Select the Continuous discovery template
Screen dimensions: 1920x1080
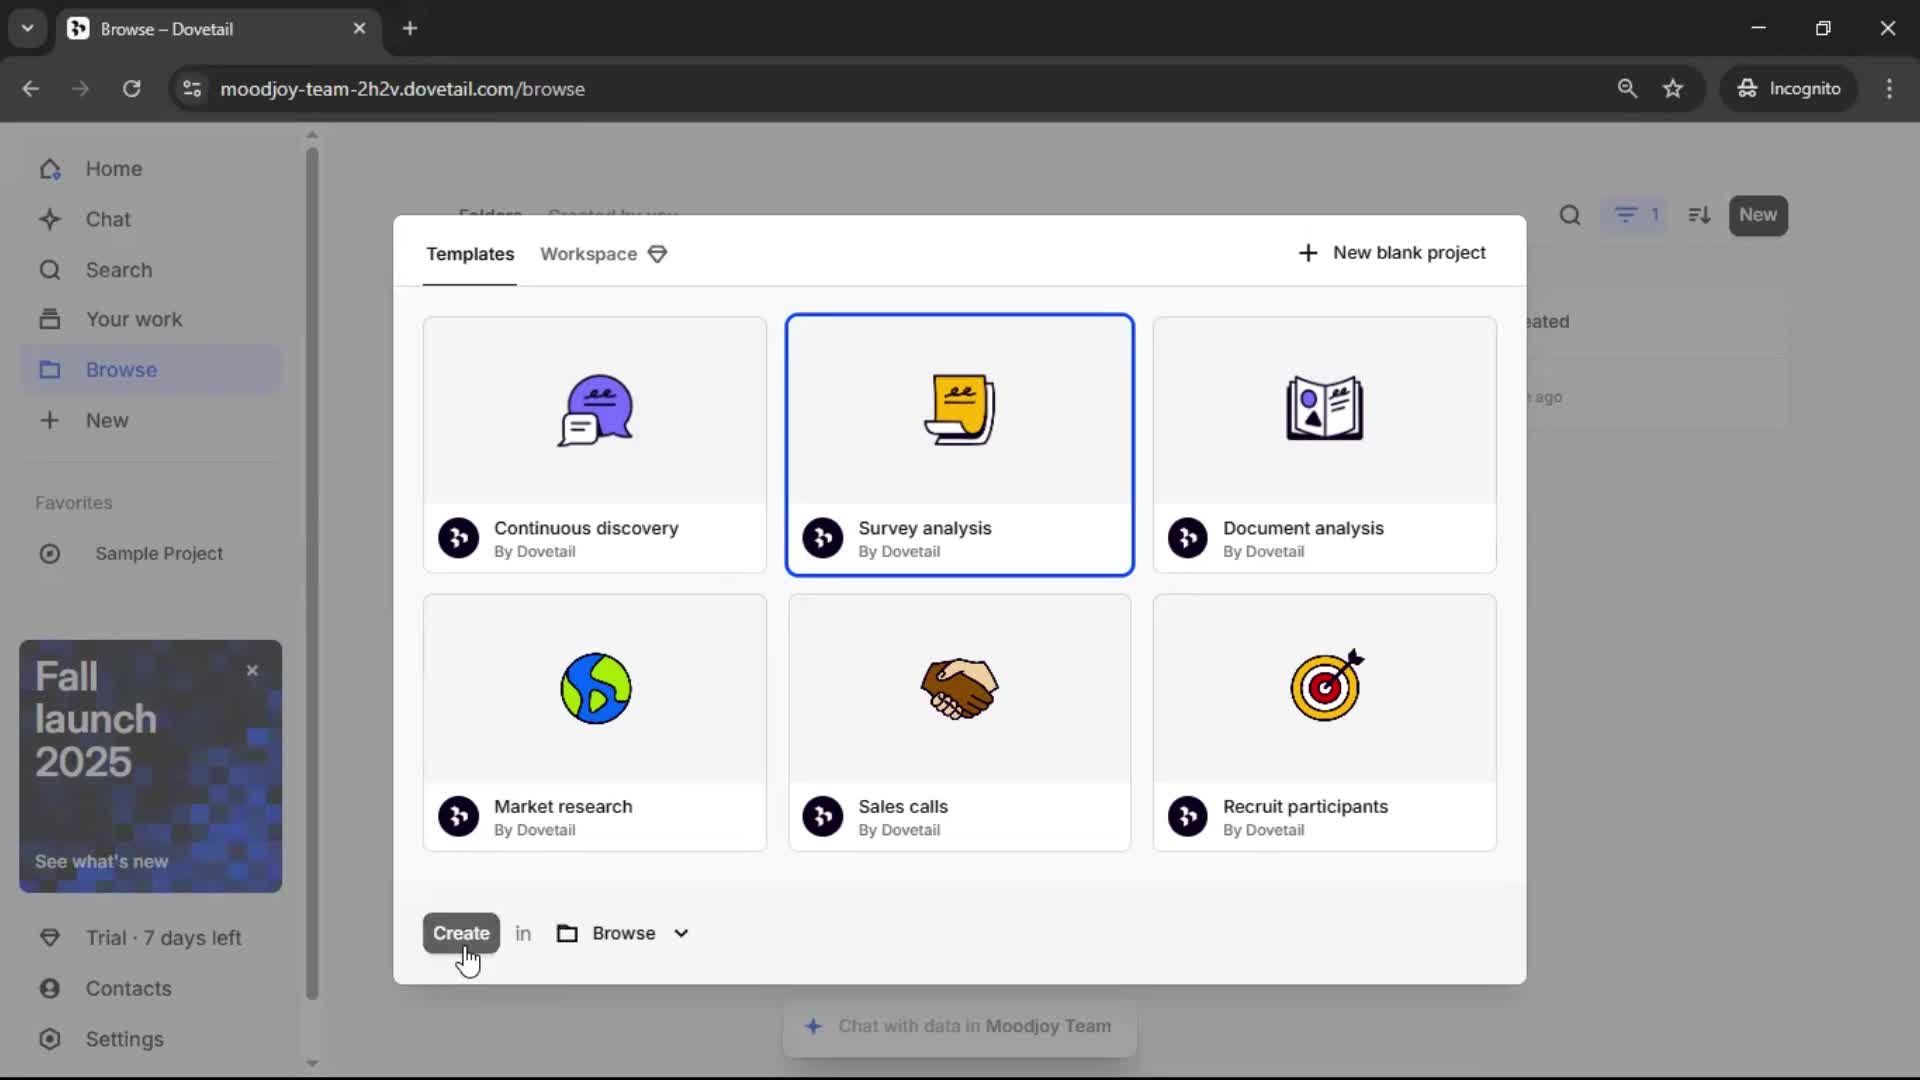(595, 445)
